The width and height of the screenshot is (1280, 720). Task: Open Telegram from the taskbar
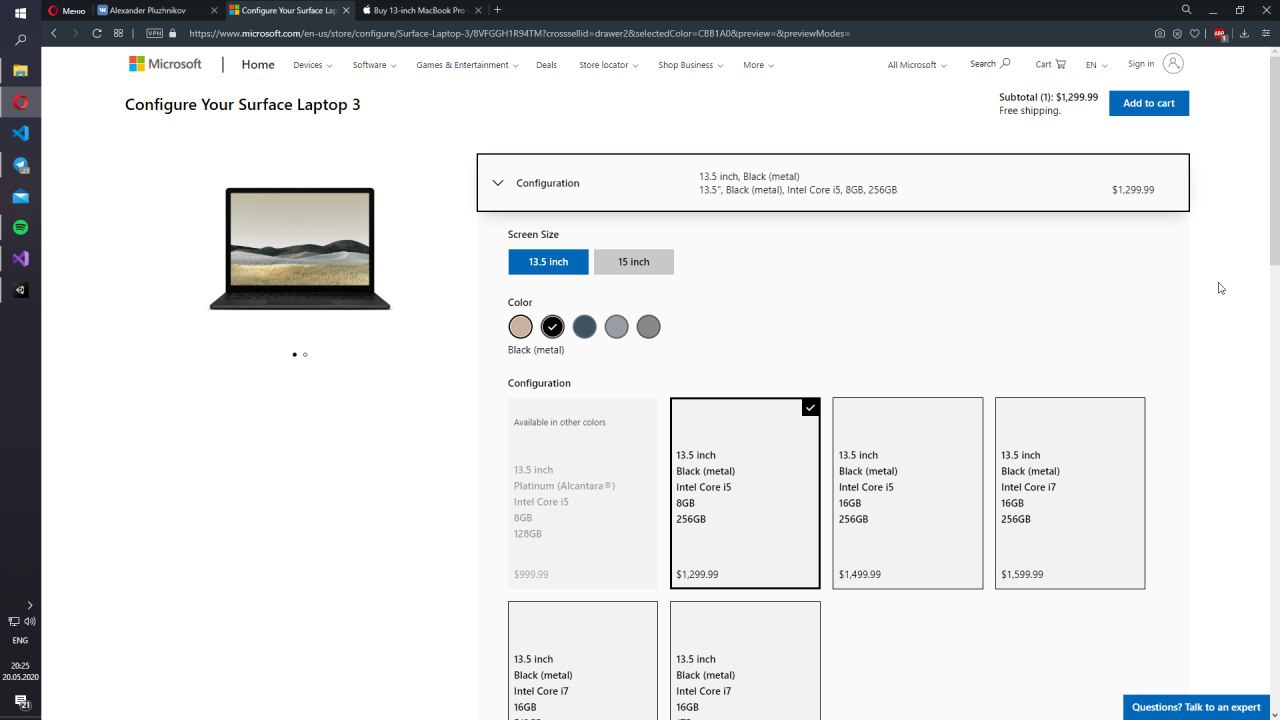point(20,165)
